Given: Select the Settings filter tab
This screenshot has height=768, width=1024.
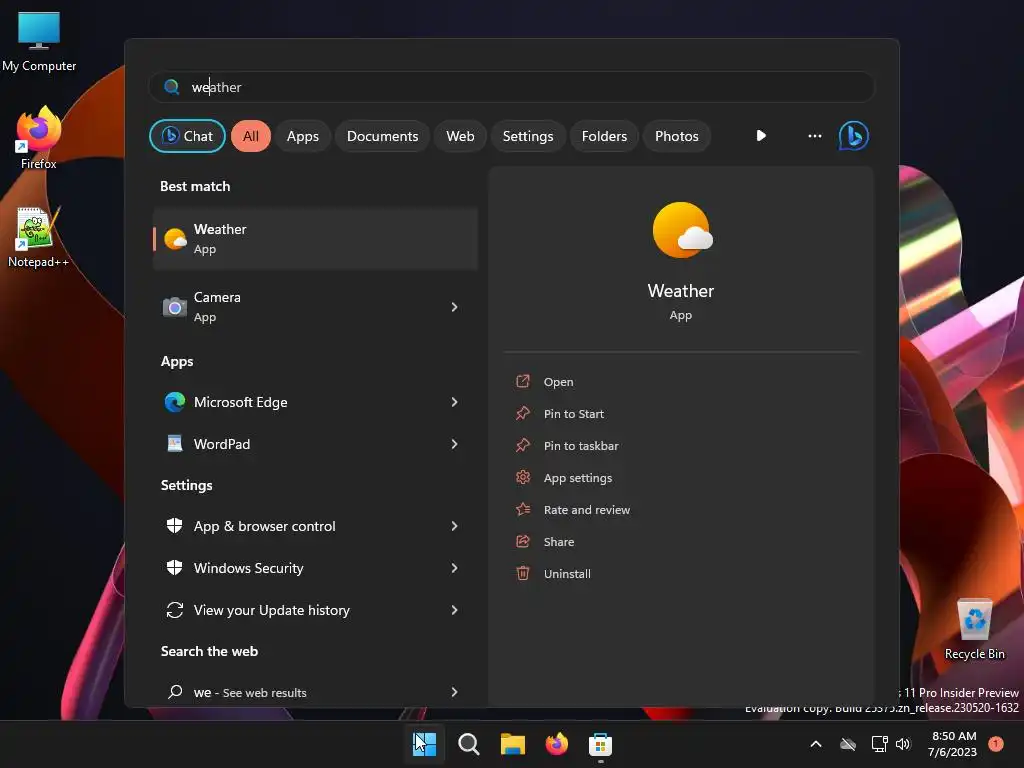Looking at the screenshot, I should tap(528, 136).
